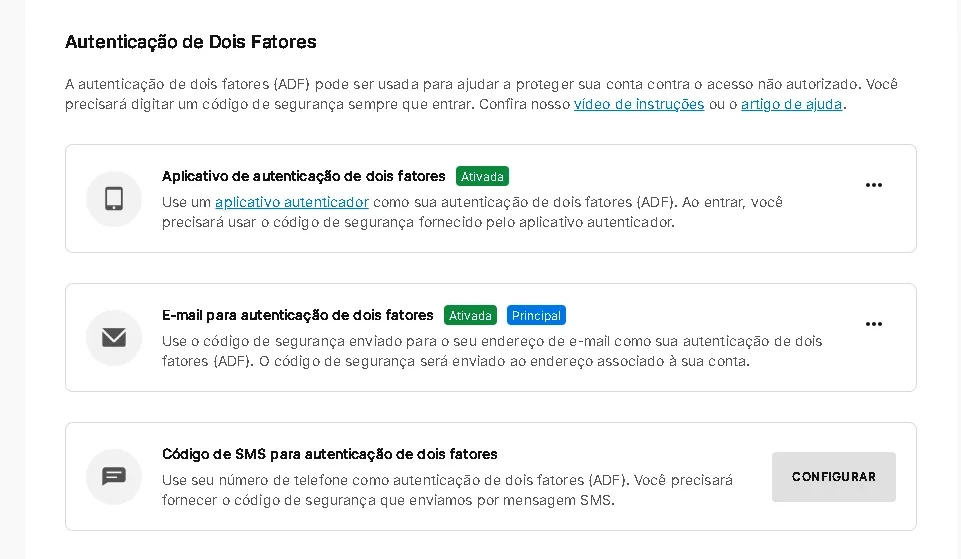Click 'Aplicativo de autenticação de dois fatores' title
Image resolution: width=961 pixels, height=559 pixels.
click(303, 177)
